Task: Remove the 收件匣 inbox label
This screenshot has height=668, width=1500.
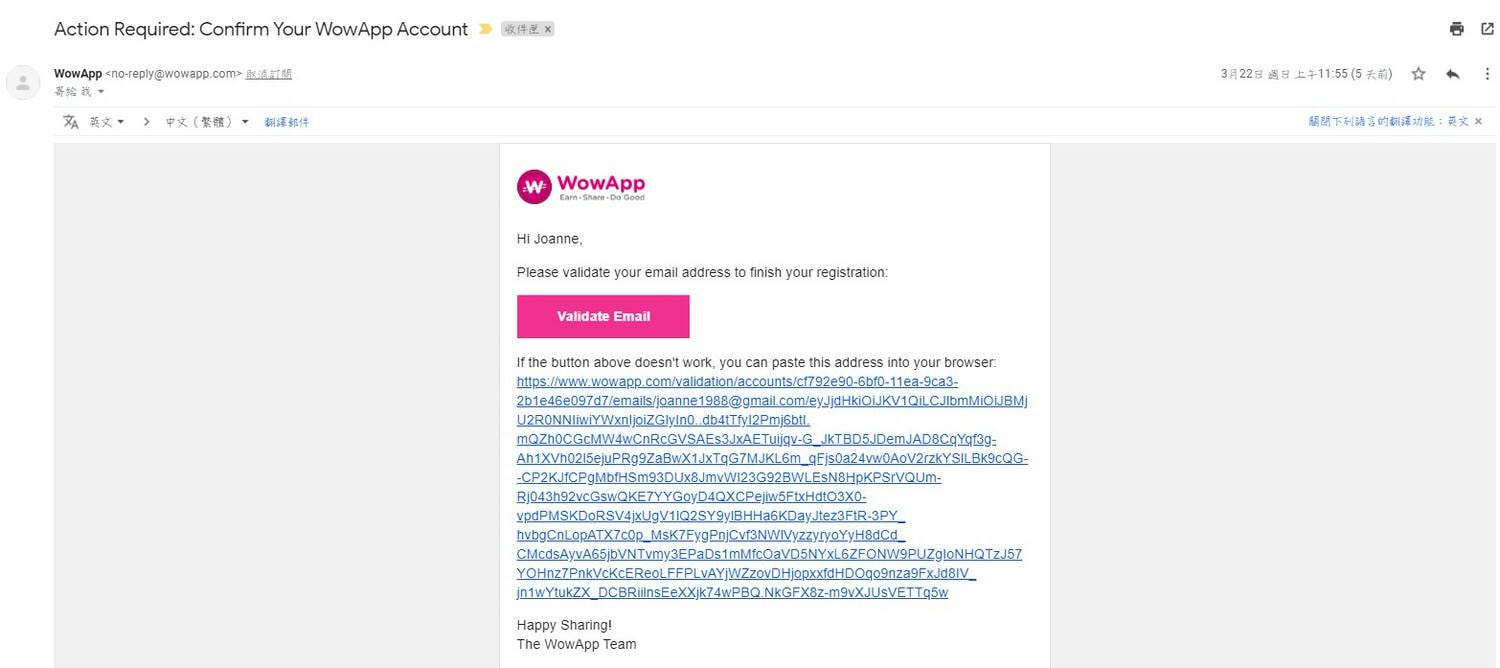Action: (548, 30)
